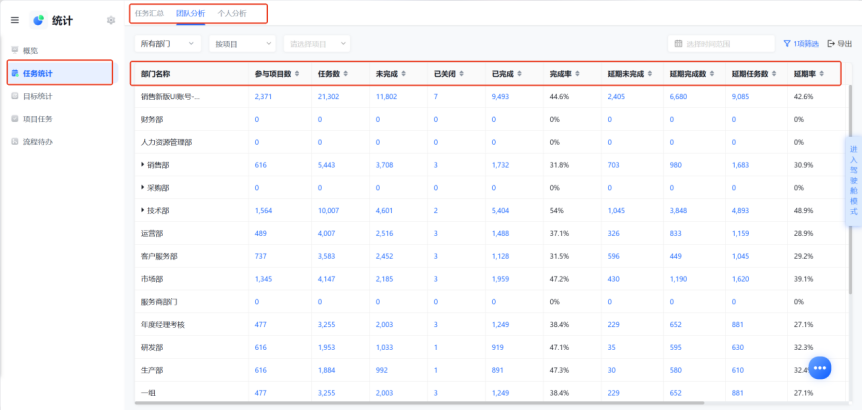
Task: Sort by 已完成 using its sort icon
Action: [x=519, y=74]
